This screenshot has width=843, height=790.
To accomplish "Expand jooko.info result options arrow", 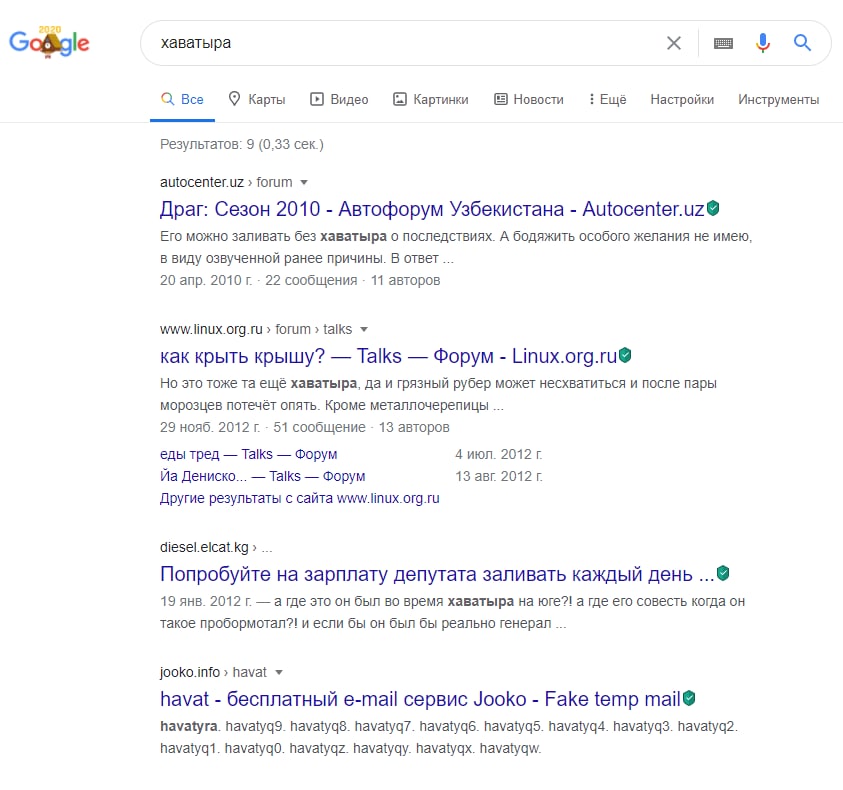I will click(x=278, y=673).
